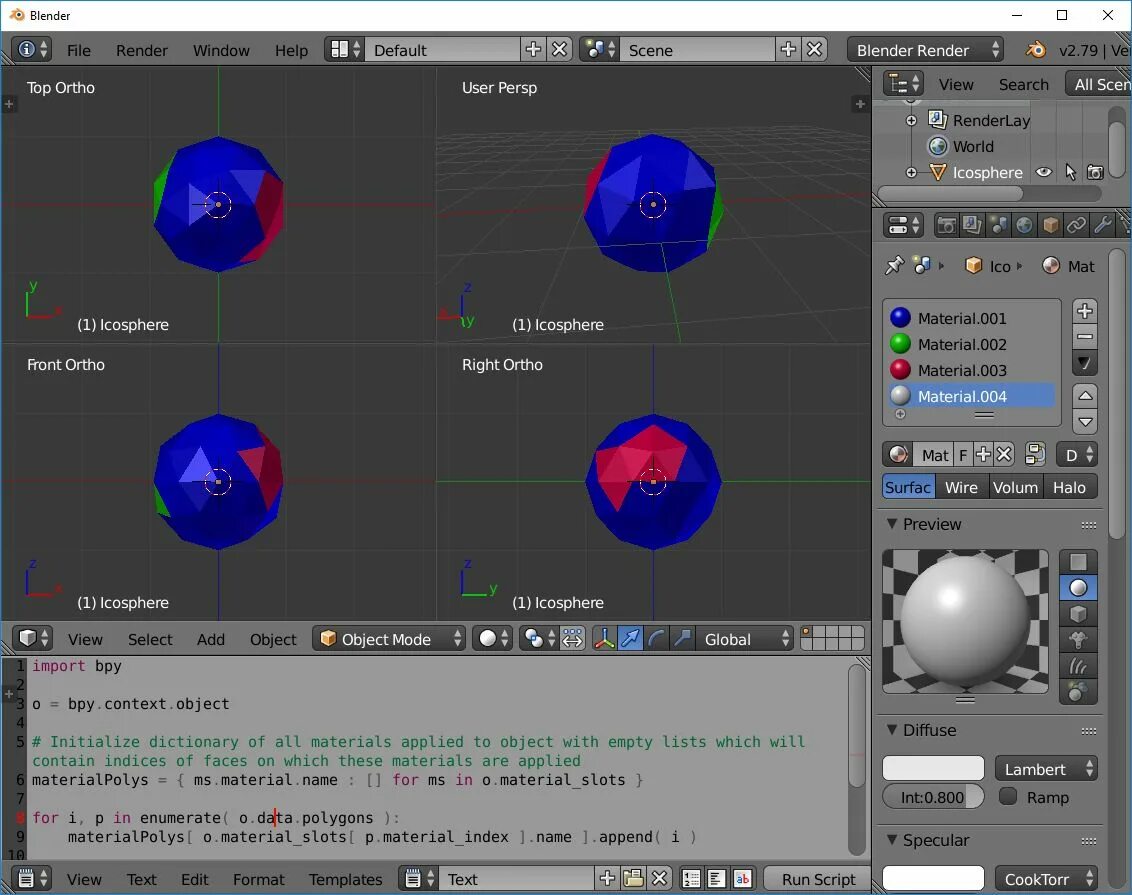Collapse the Diffuse panel

(x=892, y=730)
